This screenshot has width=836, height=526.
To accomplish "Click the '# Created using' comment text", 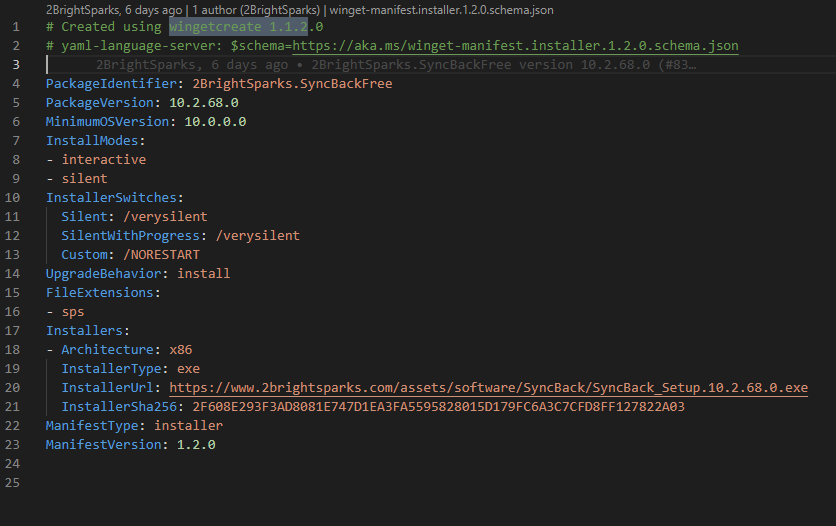I will (103, 27).
